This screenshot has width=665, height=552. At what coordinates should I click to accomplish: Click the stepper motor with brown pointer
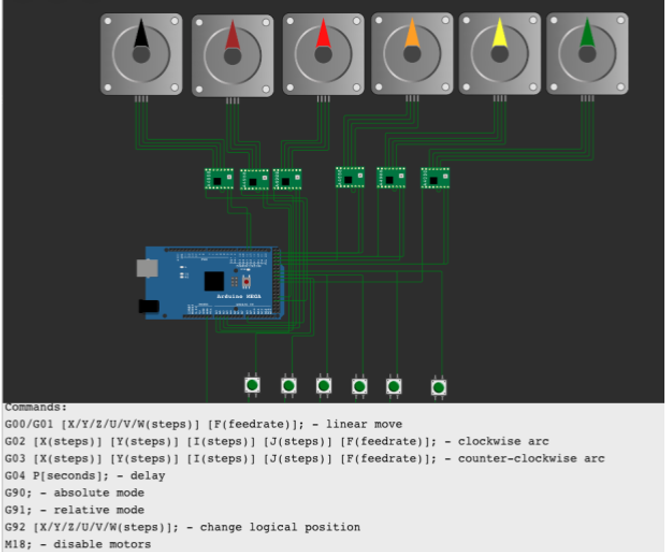click(232, 56)
